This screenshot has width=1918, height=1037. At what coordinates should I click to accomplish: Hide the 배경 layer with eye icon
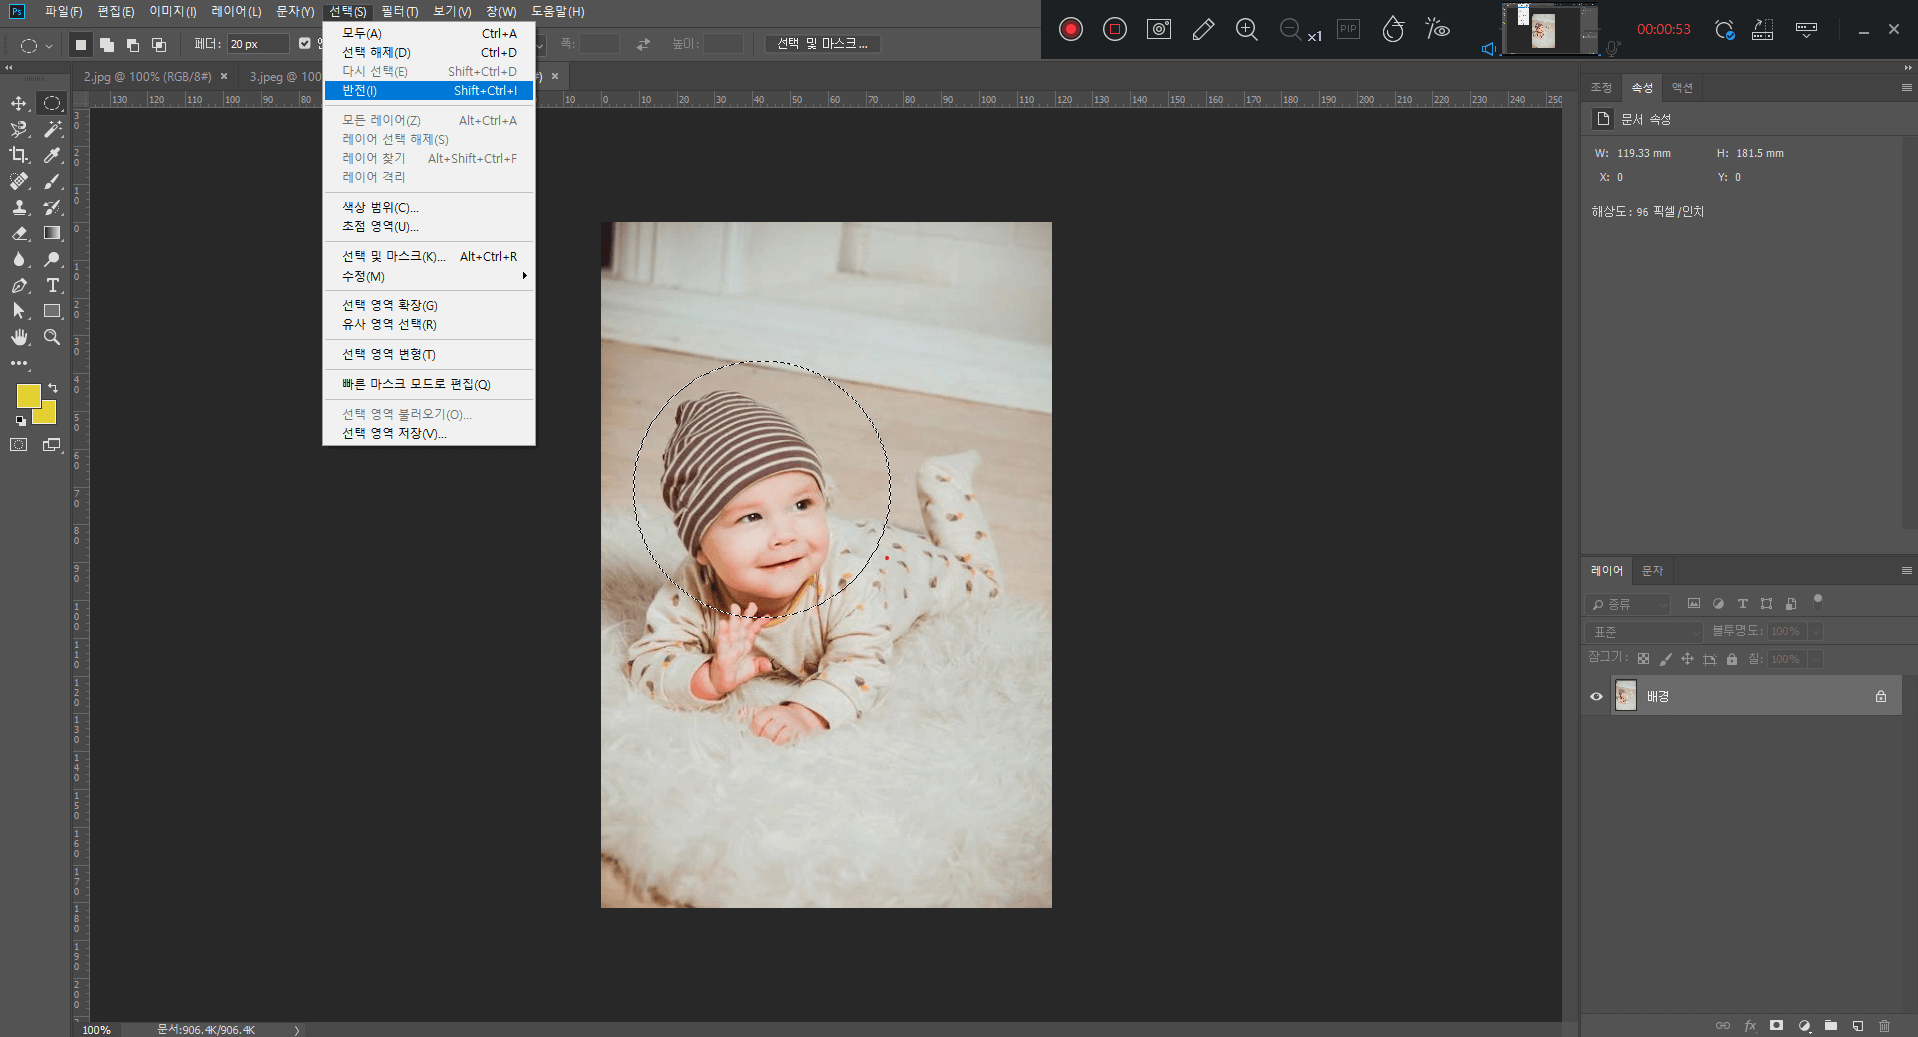[1596, 696]
